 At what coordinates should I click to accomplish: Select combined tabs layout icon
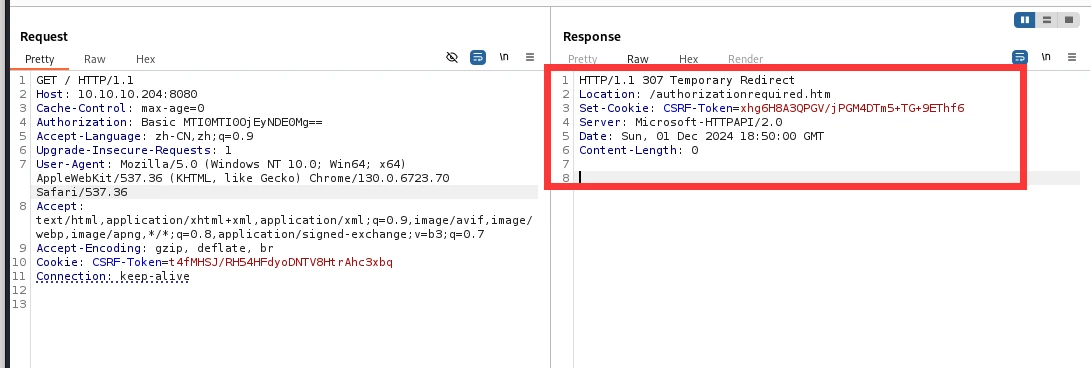coord(1068,20)
